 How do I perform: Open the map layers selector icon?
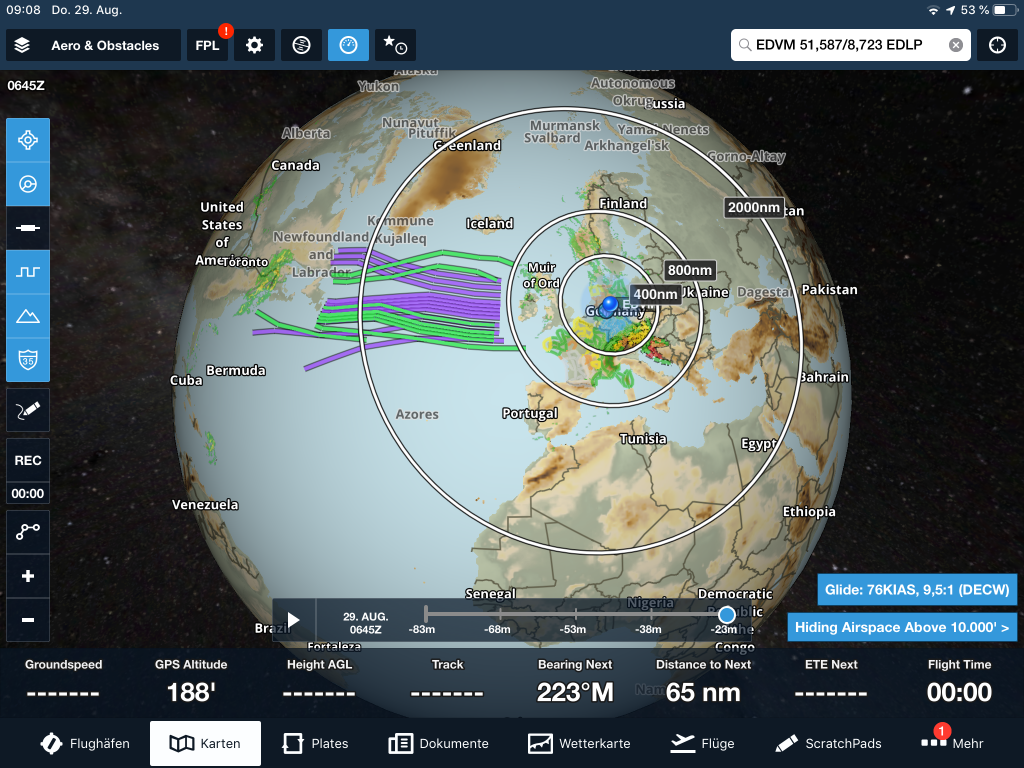pyautogui.click(x=22, y=45)
